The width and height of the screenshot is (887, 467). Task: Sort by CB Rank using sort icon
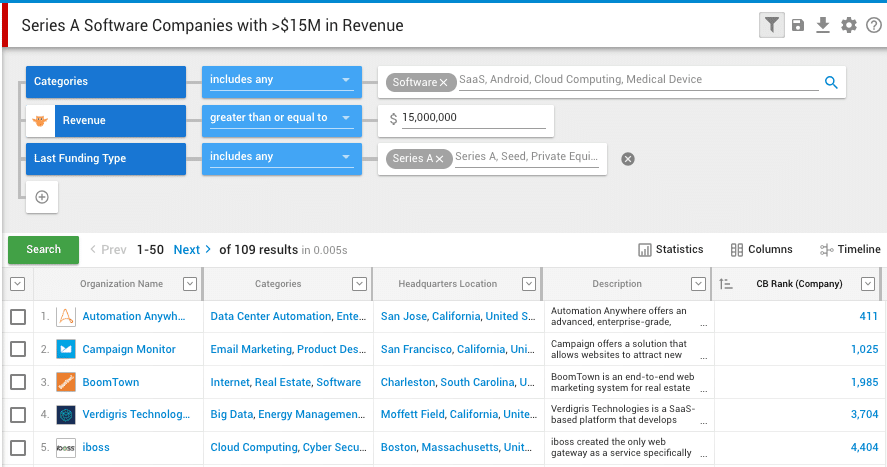click(726, 284)
